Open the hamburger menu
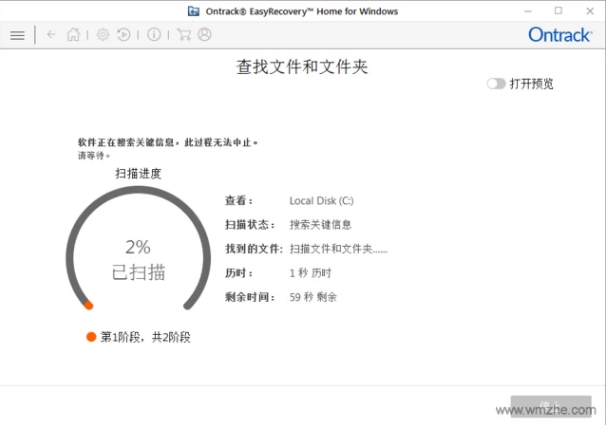 pos(17,35)
